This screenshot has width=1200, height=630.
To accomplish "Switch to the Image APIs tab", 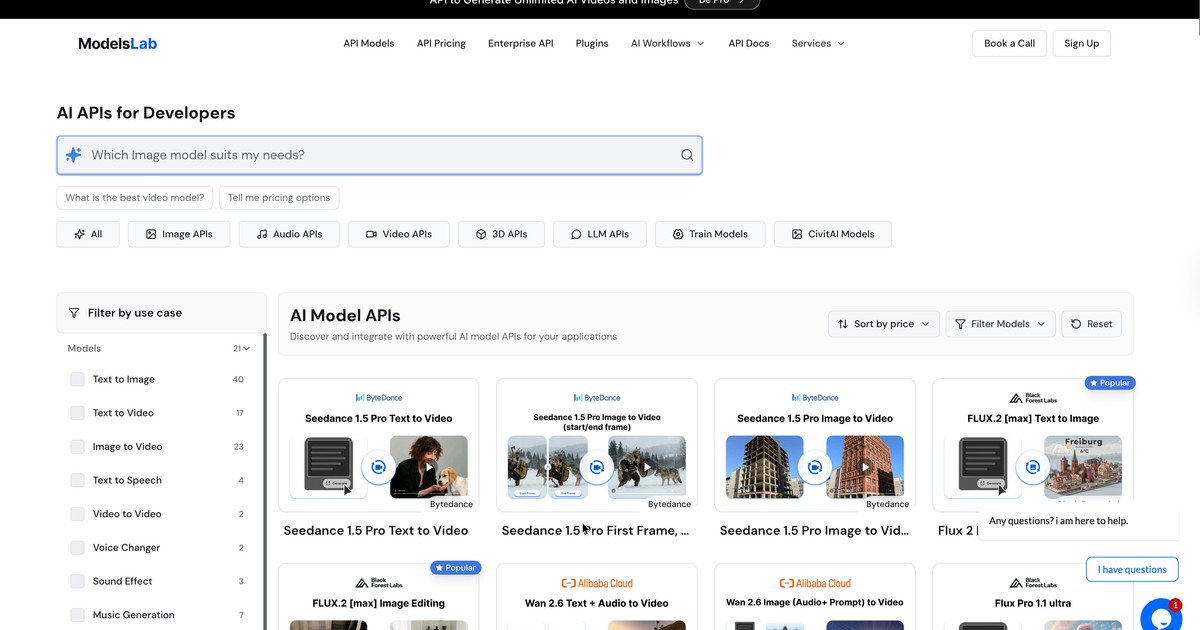I will tap(179, 234).
